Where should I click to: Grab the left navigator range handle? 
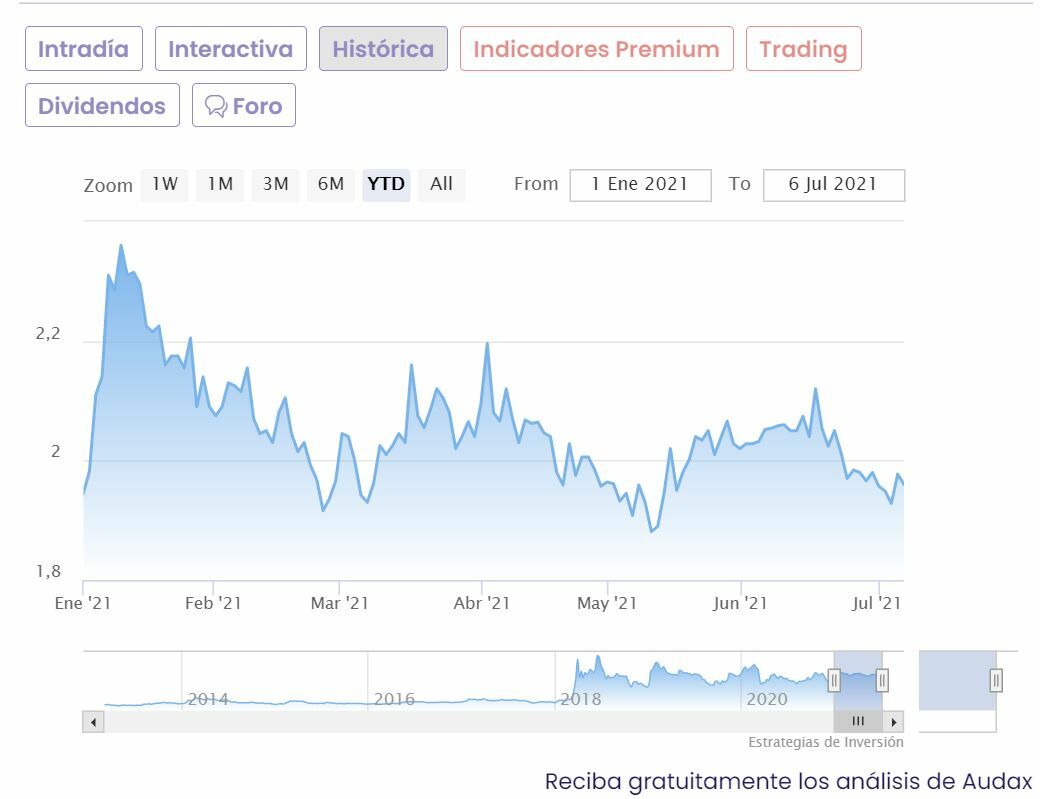[834, 681]
